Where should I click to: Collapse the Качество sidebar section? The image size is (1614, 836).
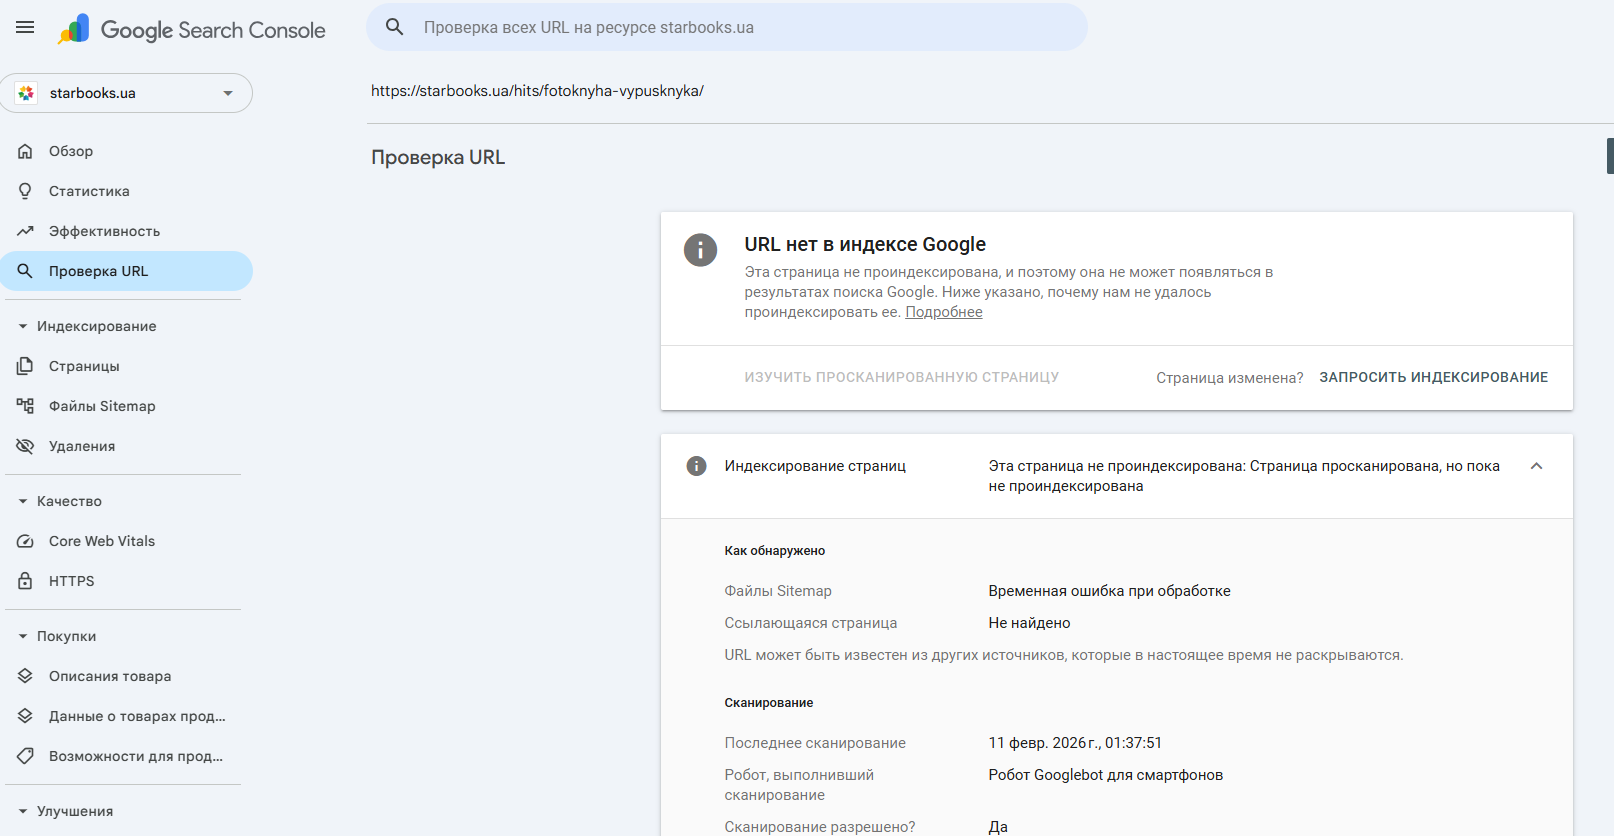pyautogui.click(x=23, y=501)
